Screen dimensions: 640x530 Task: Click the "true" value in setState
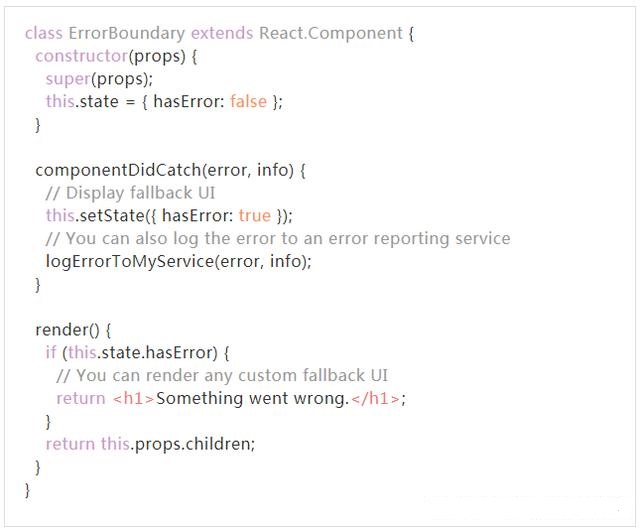pos(254,215)
